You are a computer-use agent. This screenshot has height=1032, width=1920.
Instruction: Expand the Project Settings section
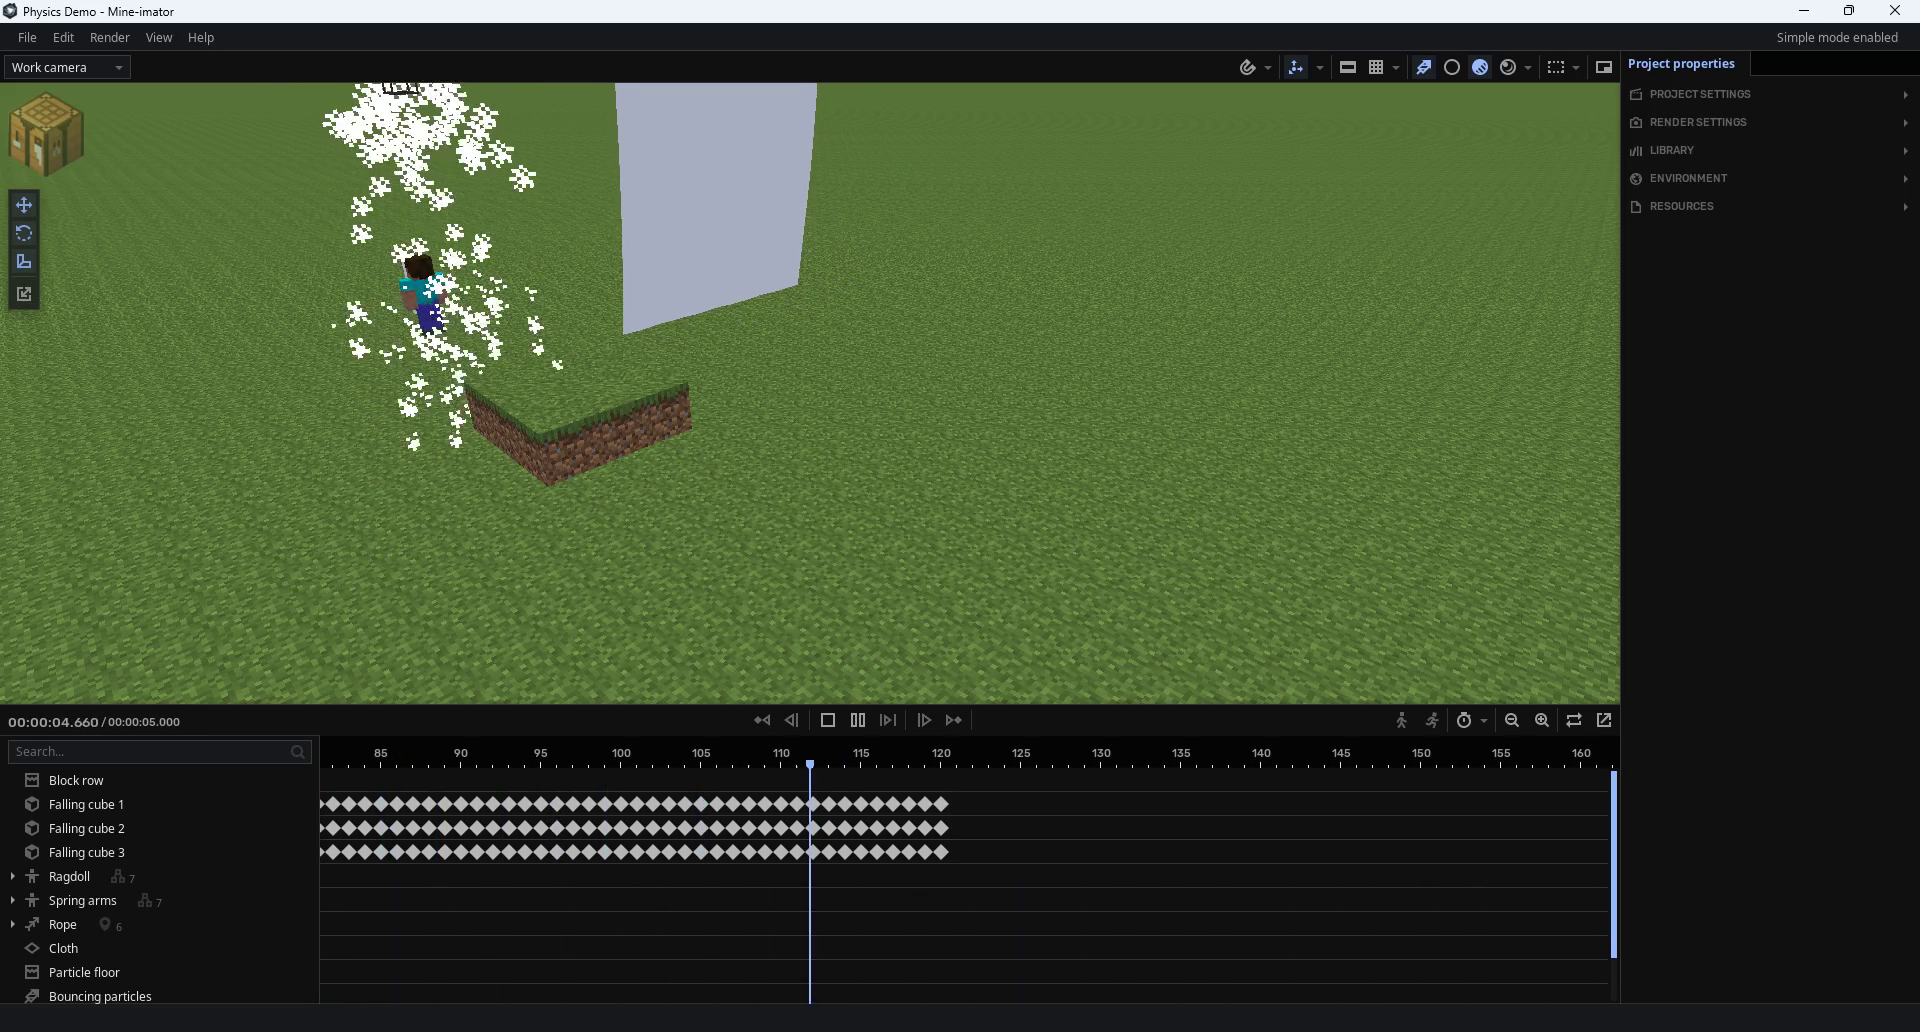[1769, 94]
